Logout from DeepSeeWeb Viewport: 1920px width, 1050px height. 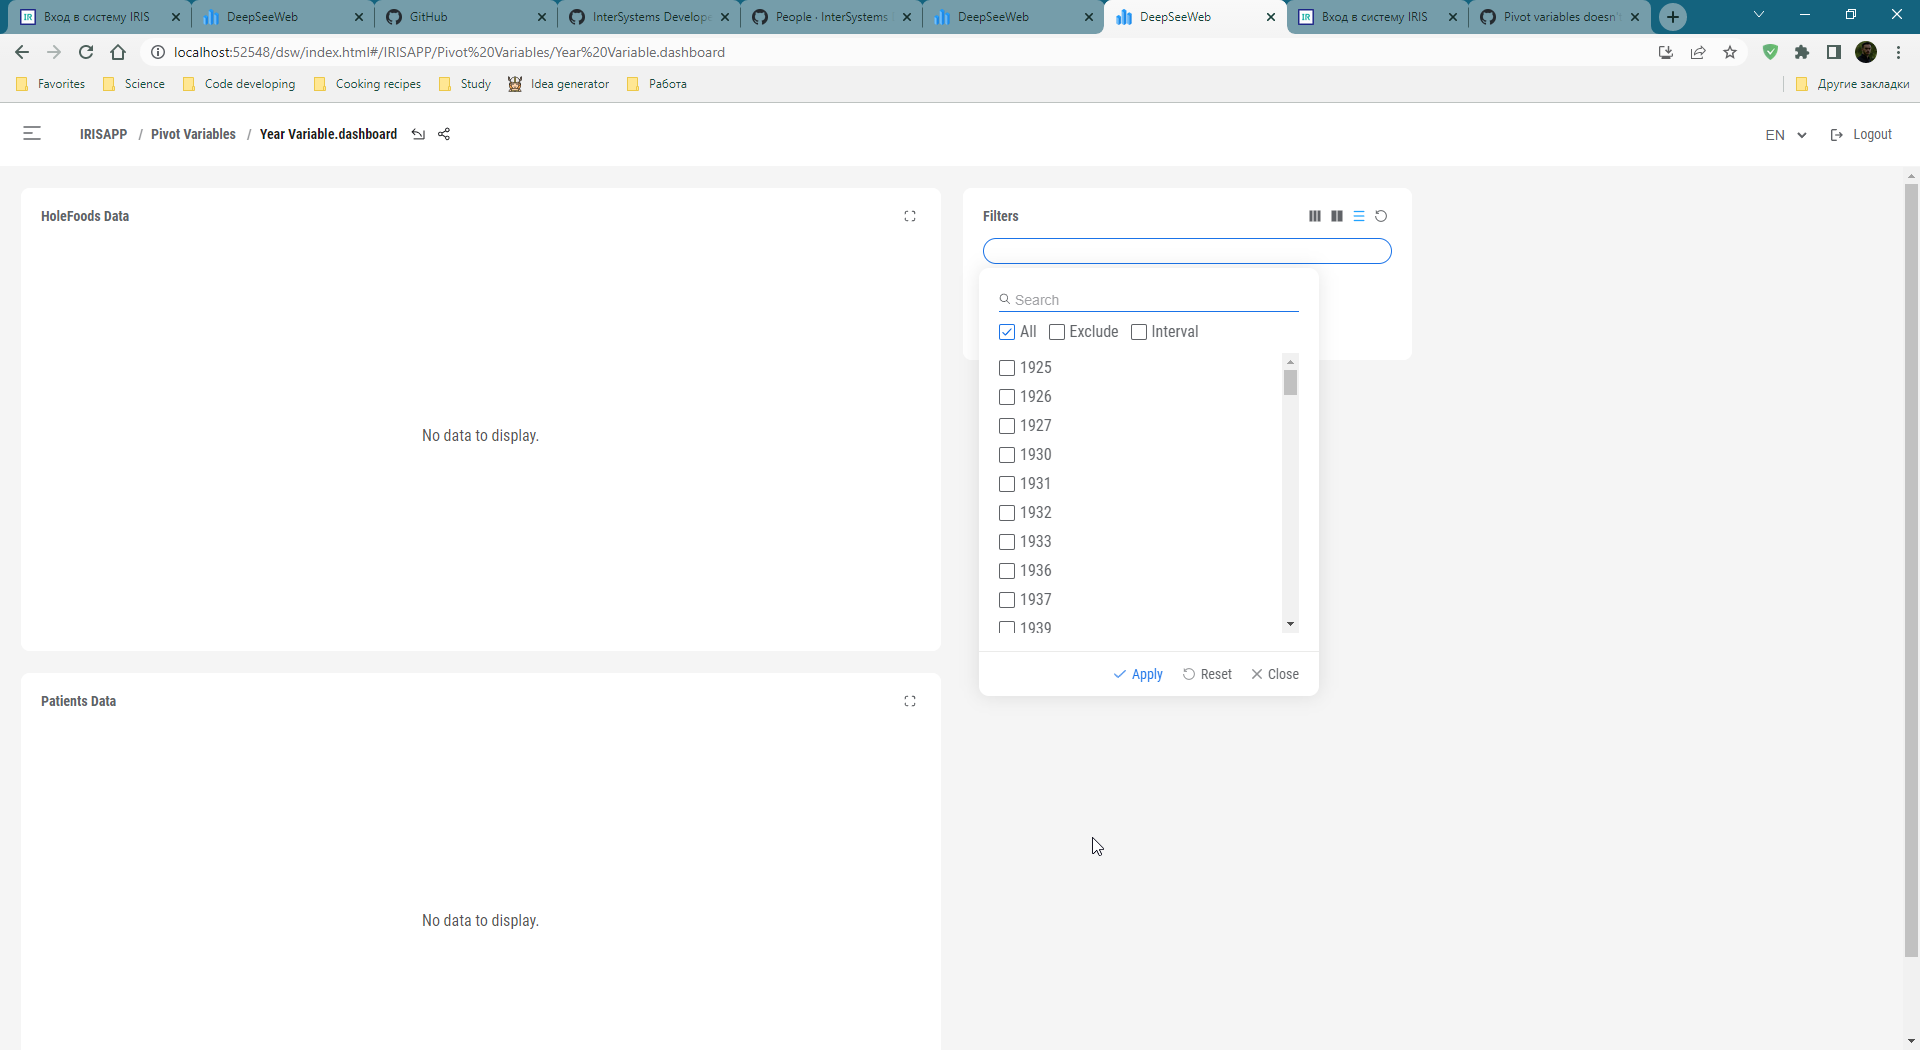pos(1870,134)
